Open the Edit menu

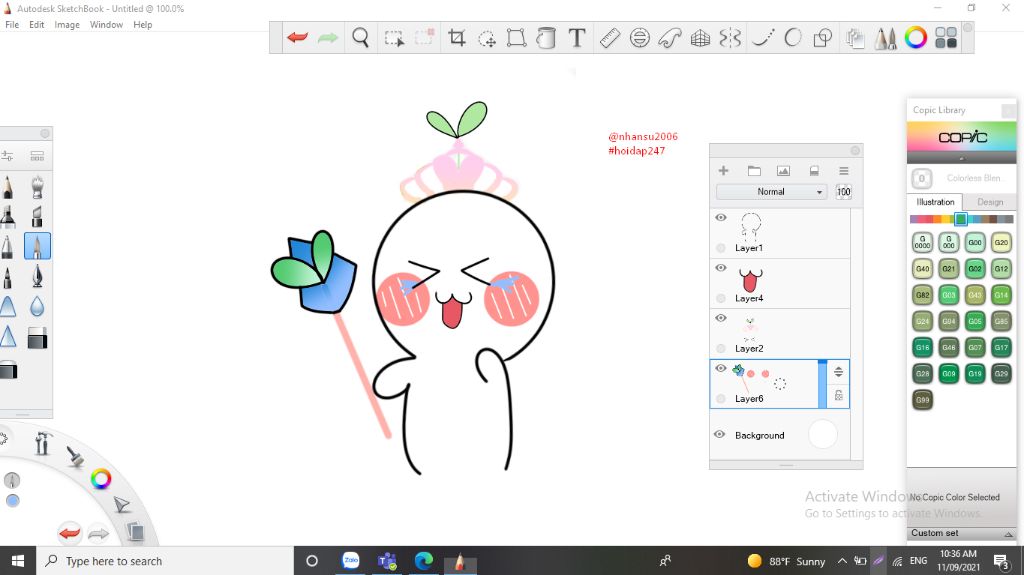pos(37,25)
